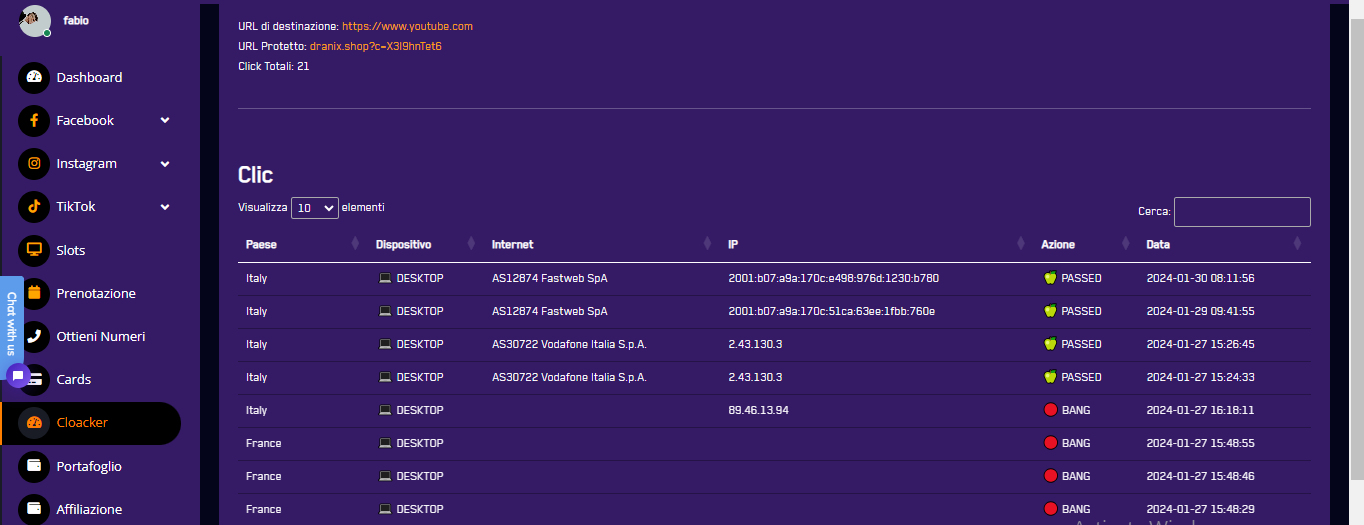Click red BANG icon in 16:18:11 row
The height and width of the screenshot is (525, 1364).
[1050, 410]
